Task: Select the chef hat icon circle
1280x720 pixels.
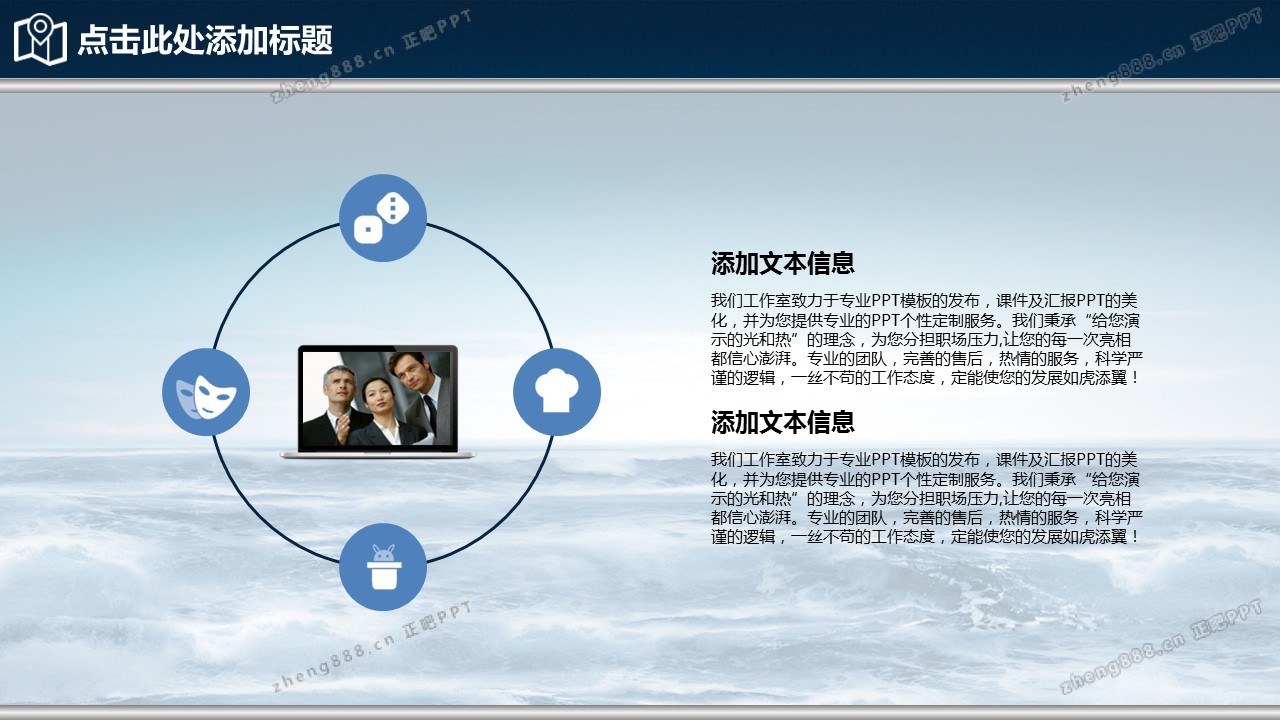Action: pos(557,392)
